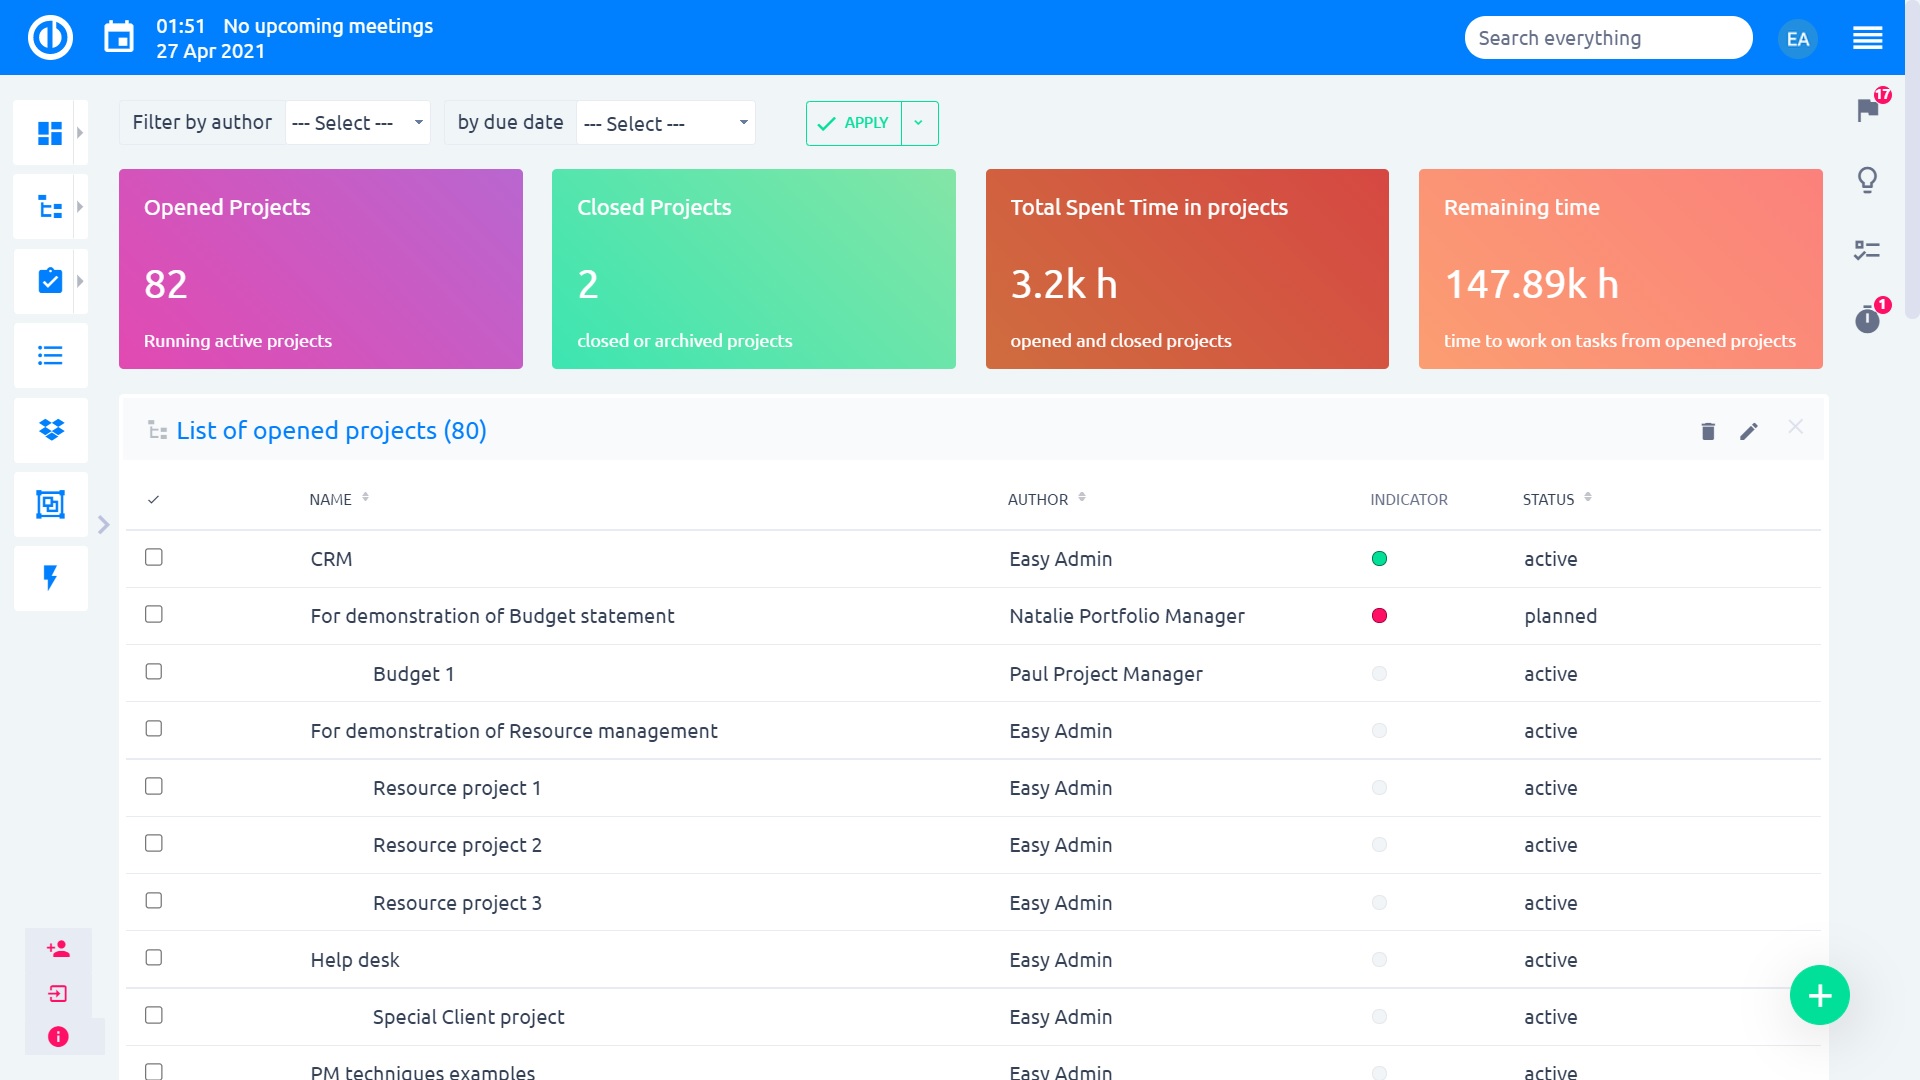Open the hamburger menu top right
The width and height of the screenshot is (1920, 1080).
tap(1867, 37)
